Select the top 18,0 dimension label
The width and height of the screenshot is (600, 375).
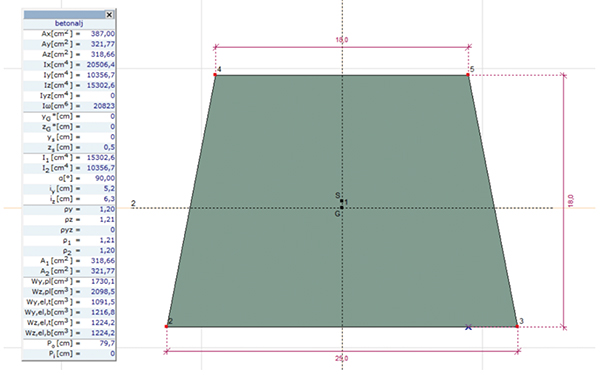coord(342,40)
